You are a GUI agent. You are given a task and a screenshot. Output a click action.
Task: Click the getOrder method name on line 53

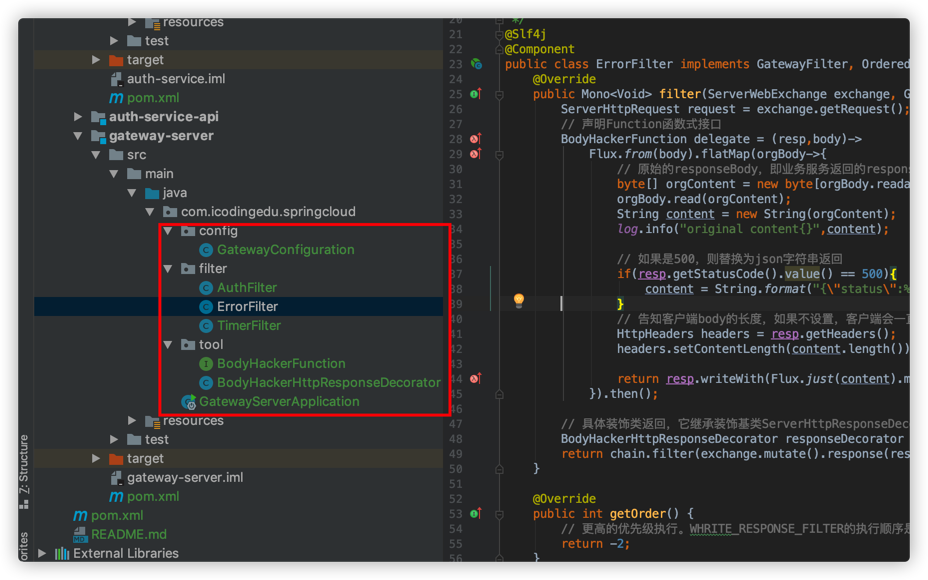tap(638, 514)
